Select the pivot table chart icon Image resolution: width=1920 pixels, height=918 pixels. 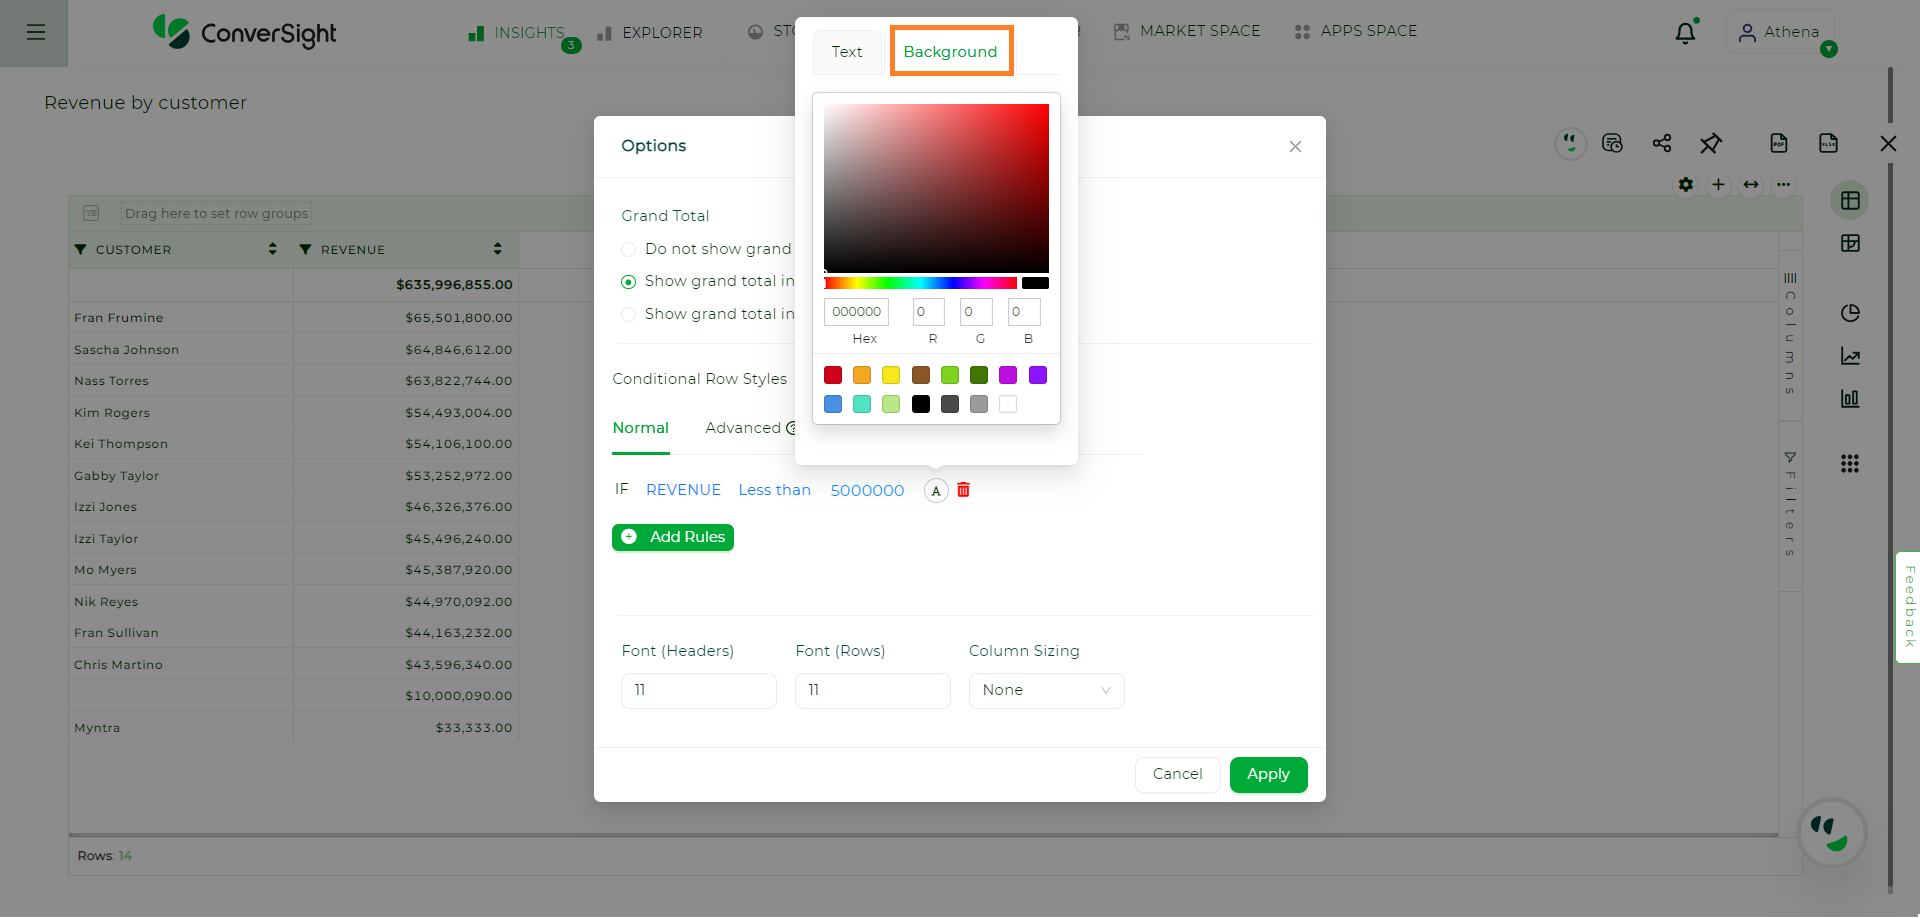tap(1850, 243)
